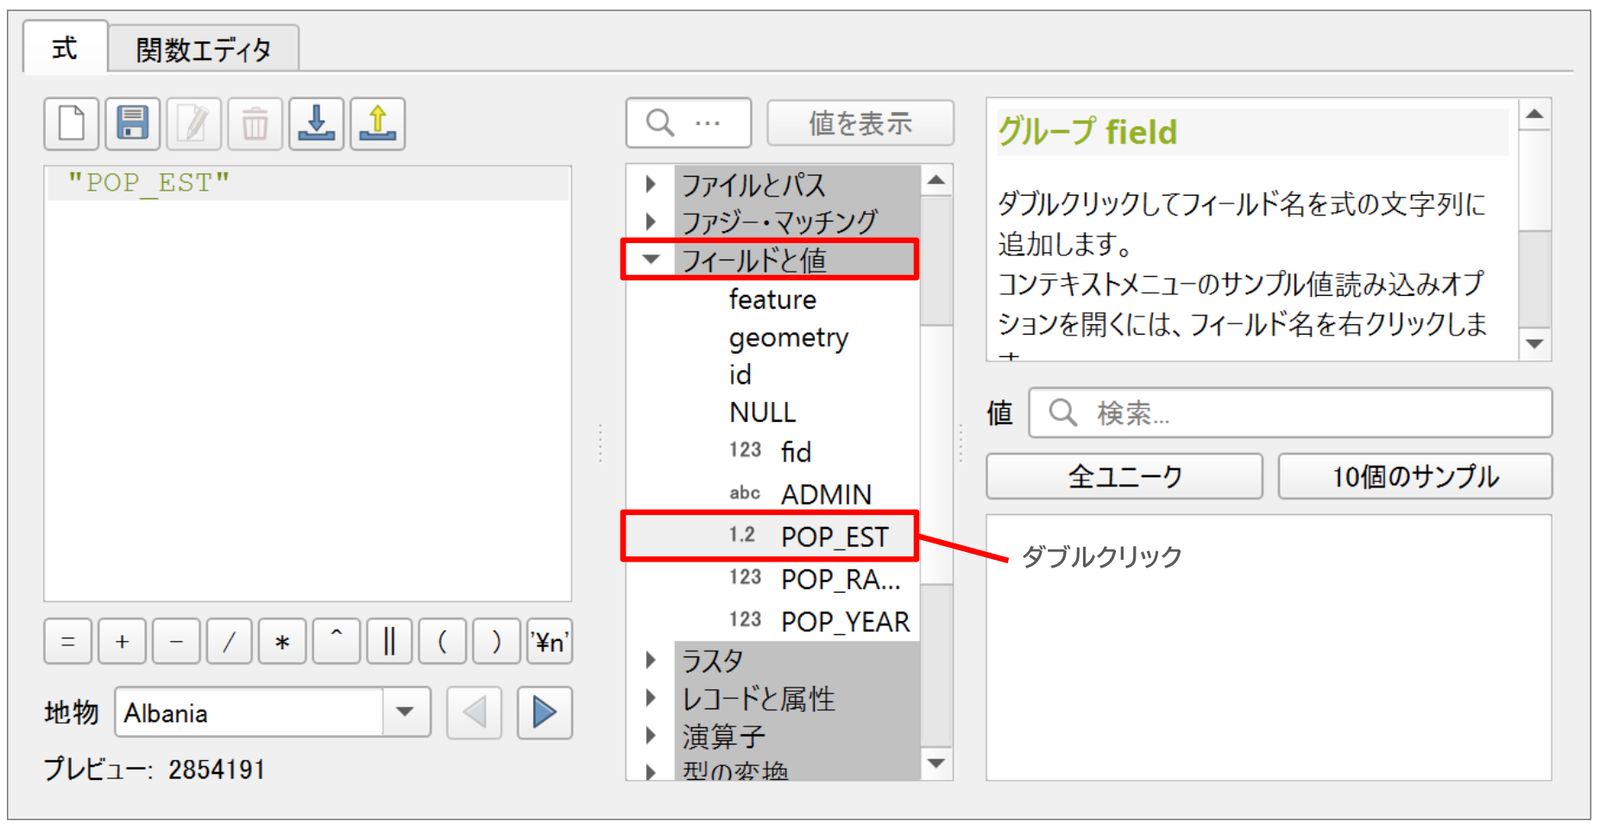The image size is (1600, 828).
Task: Click the 値 検索 search field
Action: [1290, 412]
